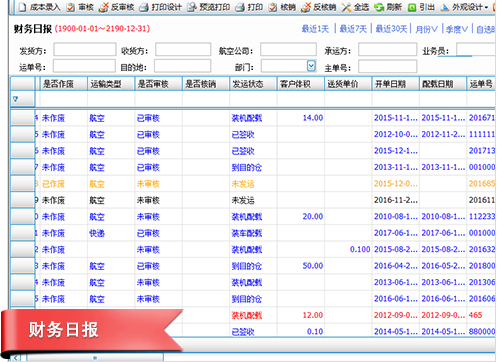Click the 审核 audit icon
Screen dimensions: 498x362
pyautogui.click(x=71, y=7)
